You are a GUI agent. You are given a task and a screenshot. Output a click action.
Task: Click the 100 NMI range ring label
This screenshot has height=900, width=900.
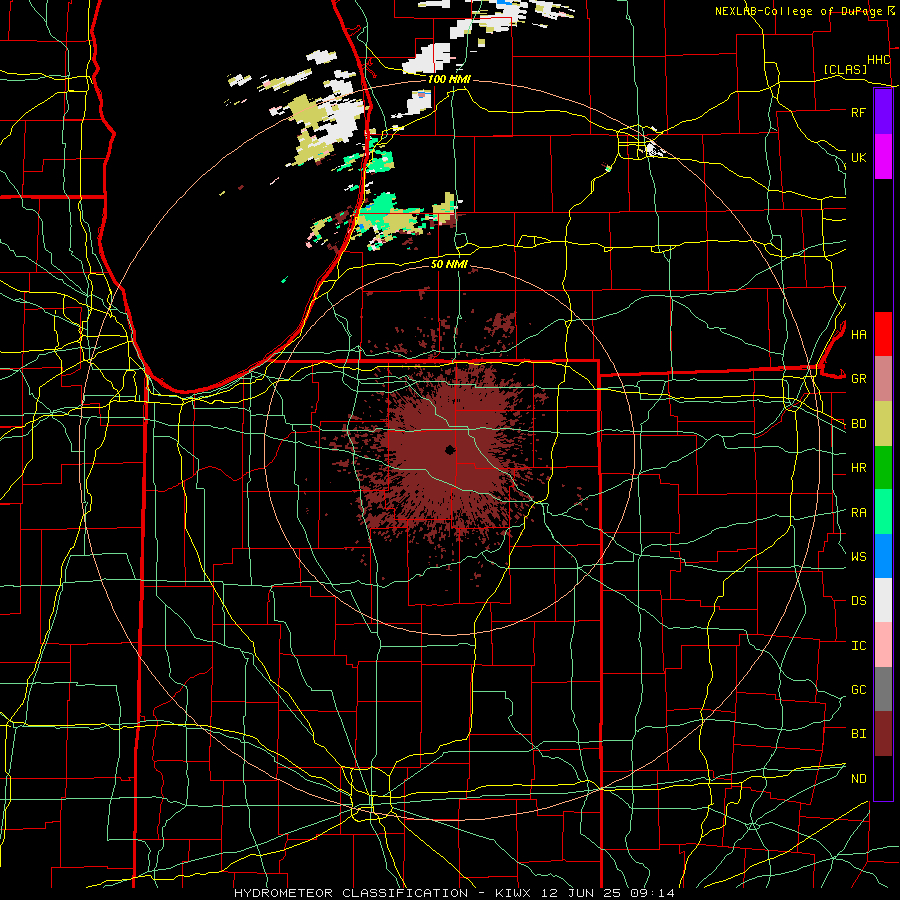click(448, 79)
